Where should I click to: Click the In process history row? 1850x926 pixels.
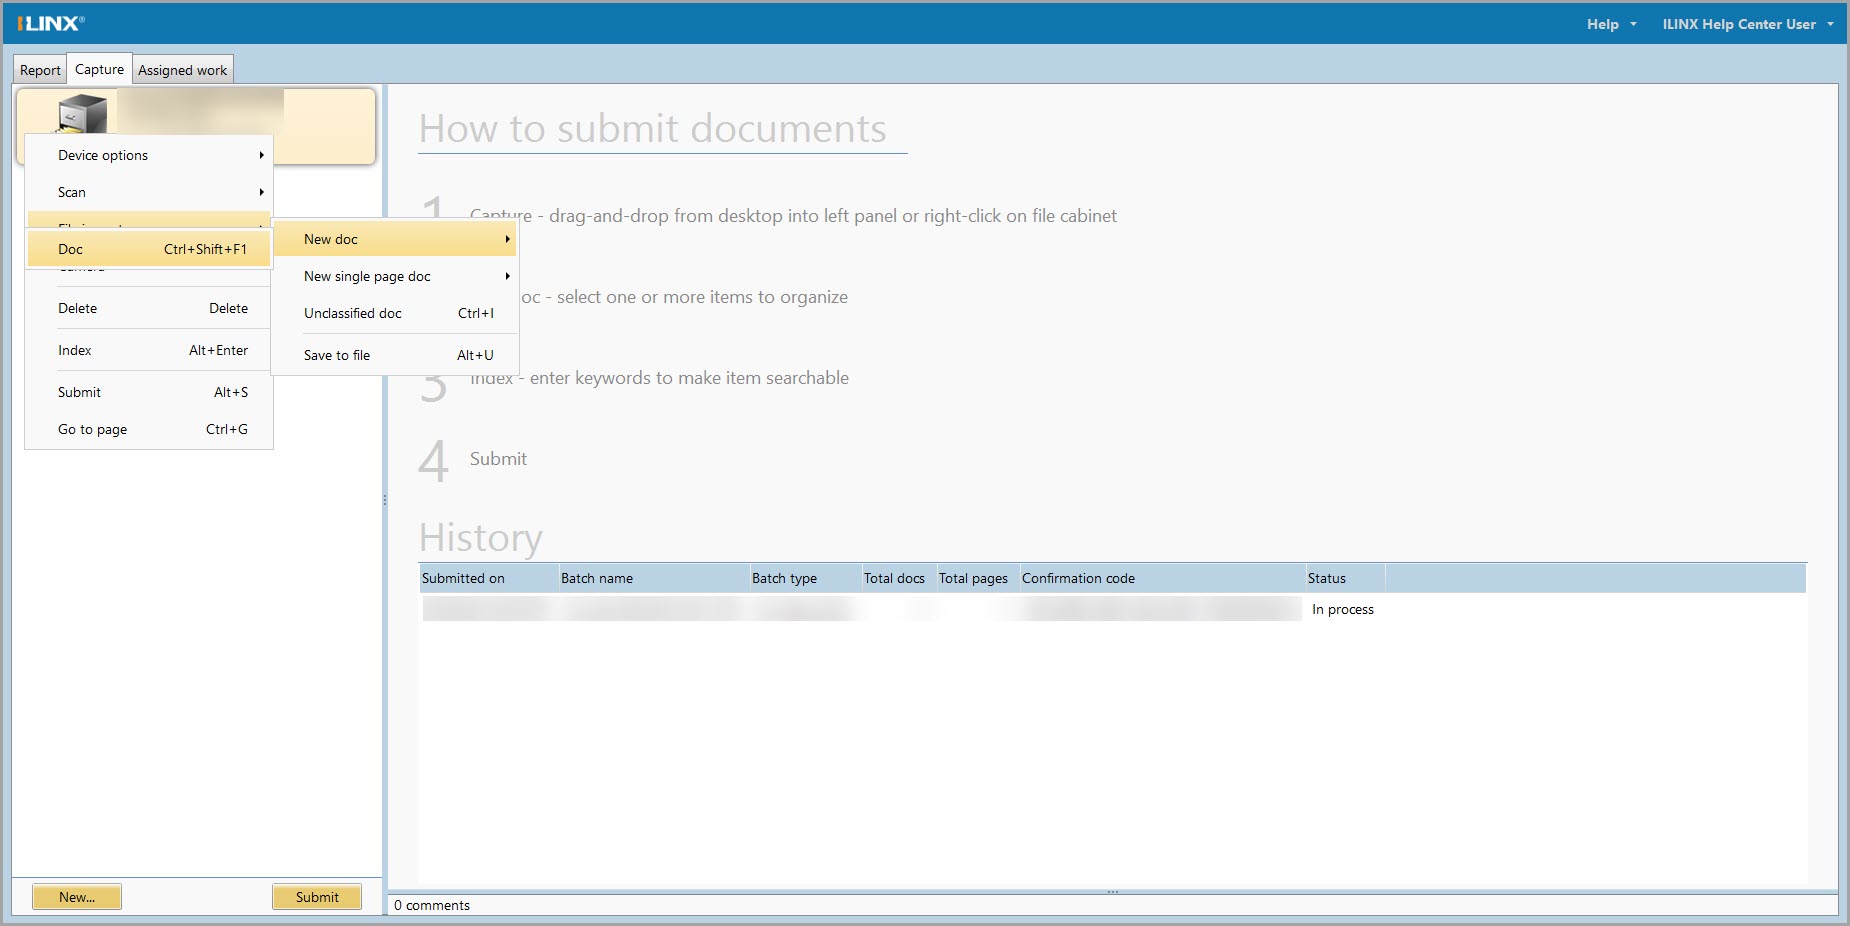tap(1342, 609)
